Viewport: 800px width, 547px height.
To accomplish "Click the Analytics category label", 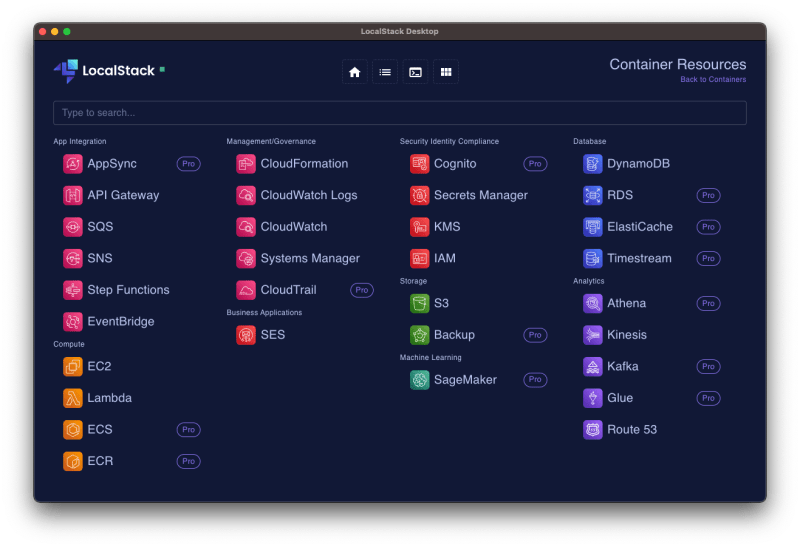I will coord(588,281).
